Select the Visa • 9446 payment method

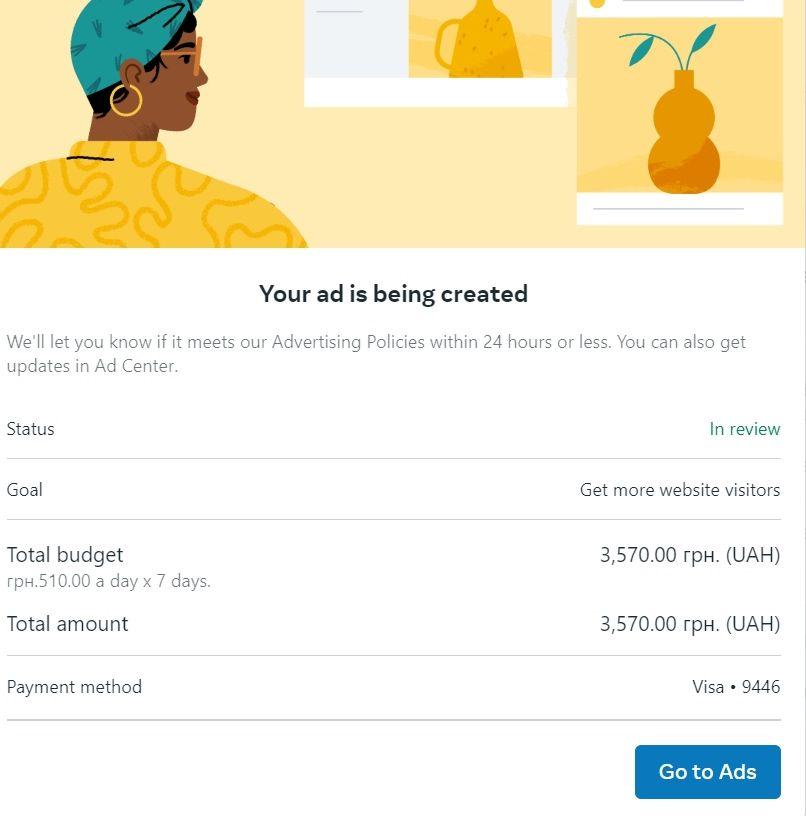735,687
